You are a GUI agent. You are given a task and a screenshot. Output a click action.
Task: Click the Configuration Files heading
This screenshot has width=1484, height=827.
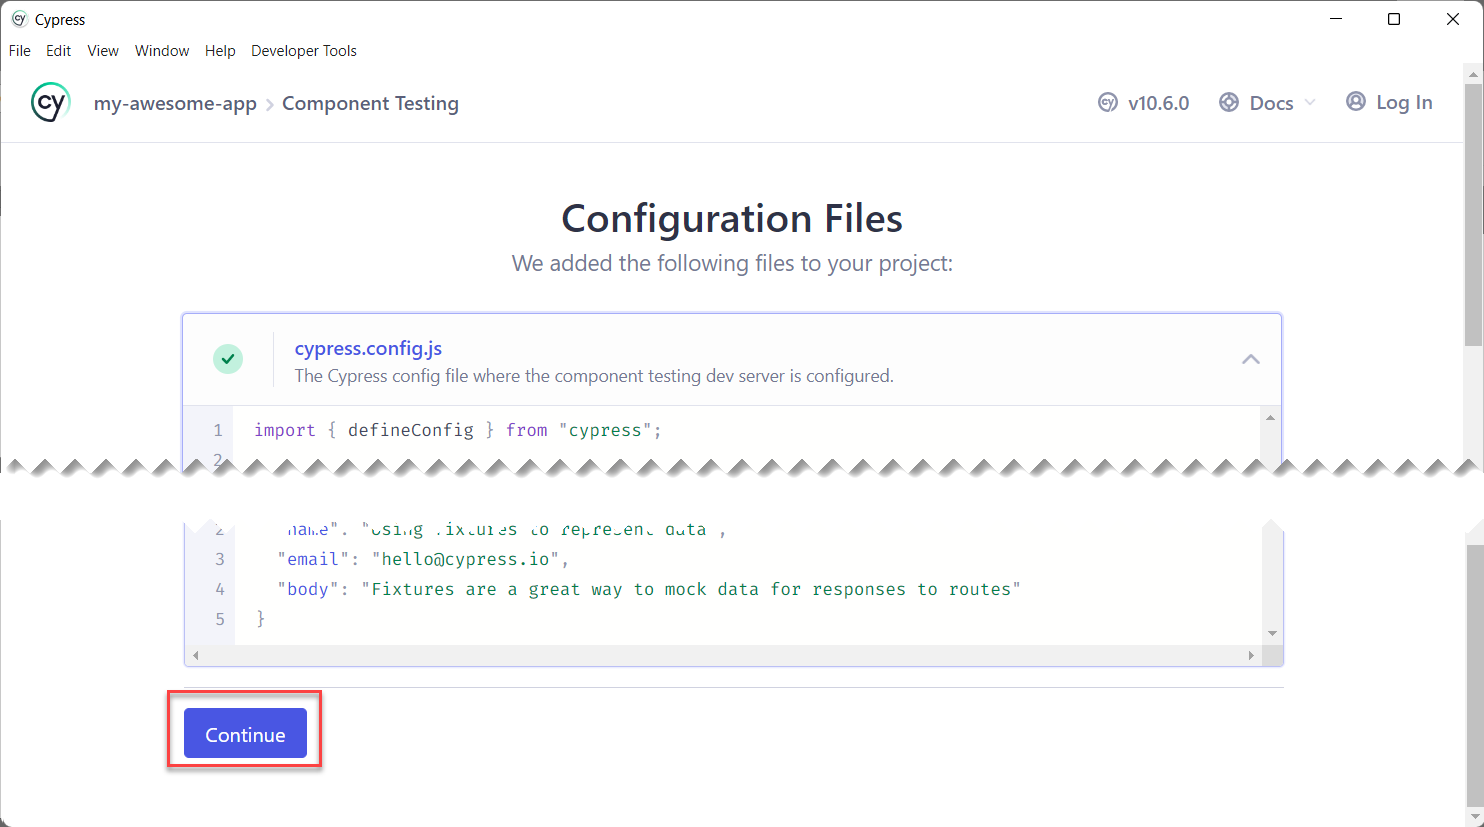(x=732, y=218)
